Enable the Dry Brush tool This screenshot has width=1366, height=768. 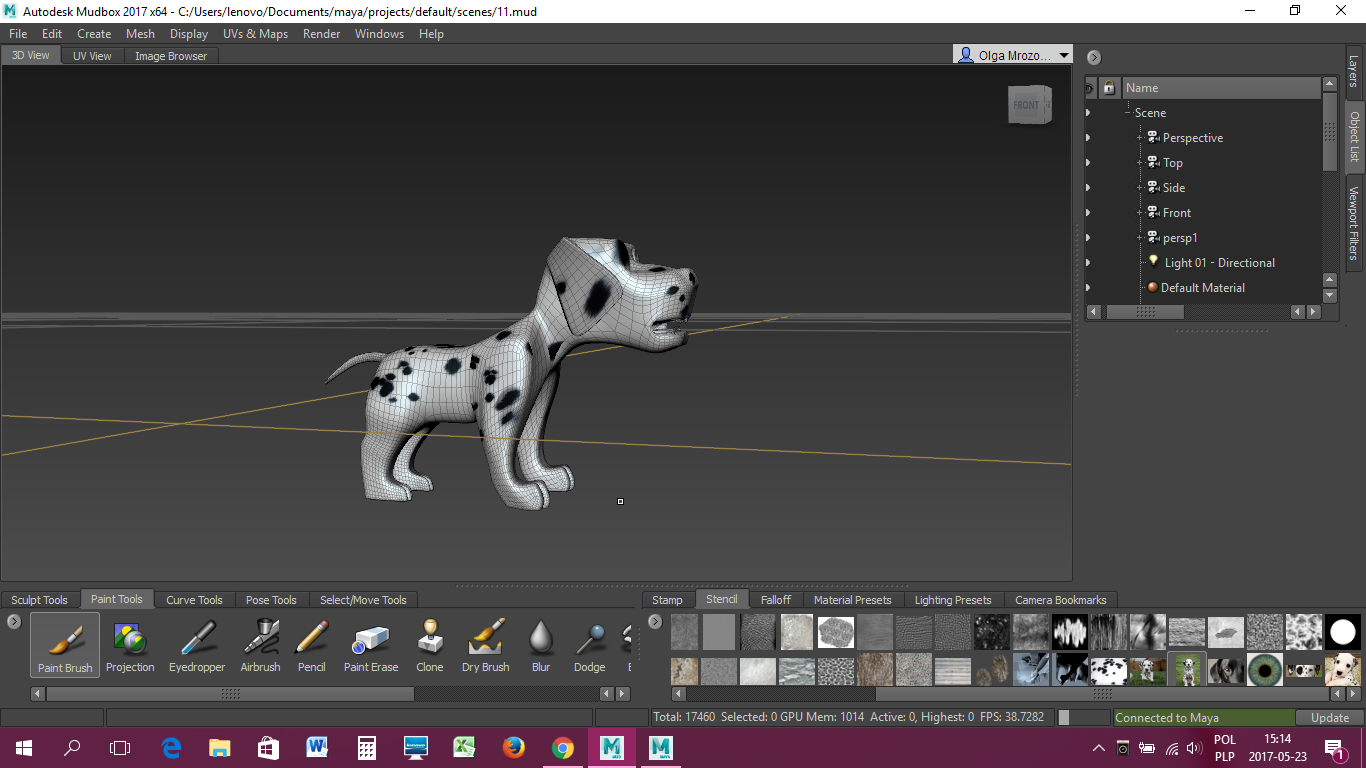[x=485, y=644]
